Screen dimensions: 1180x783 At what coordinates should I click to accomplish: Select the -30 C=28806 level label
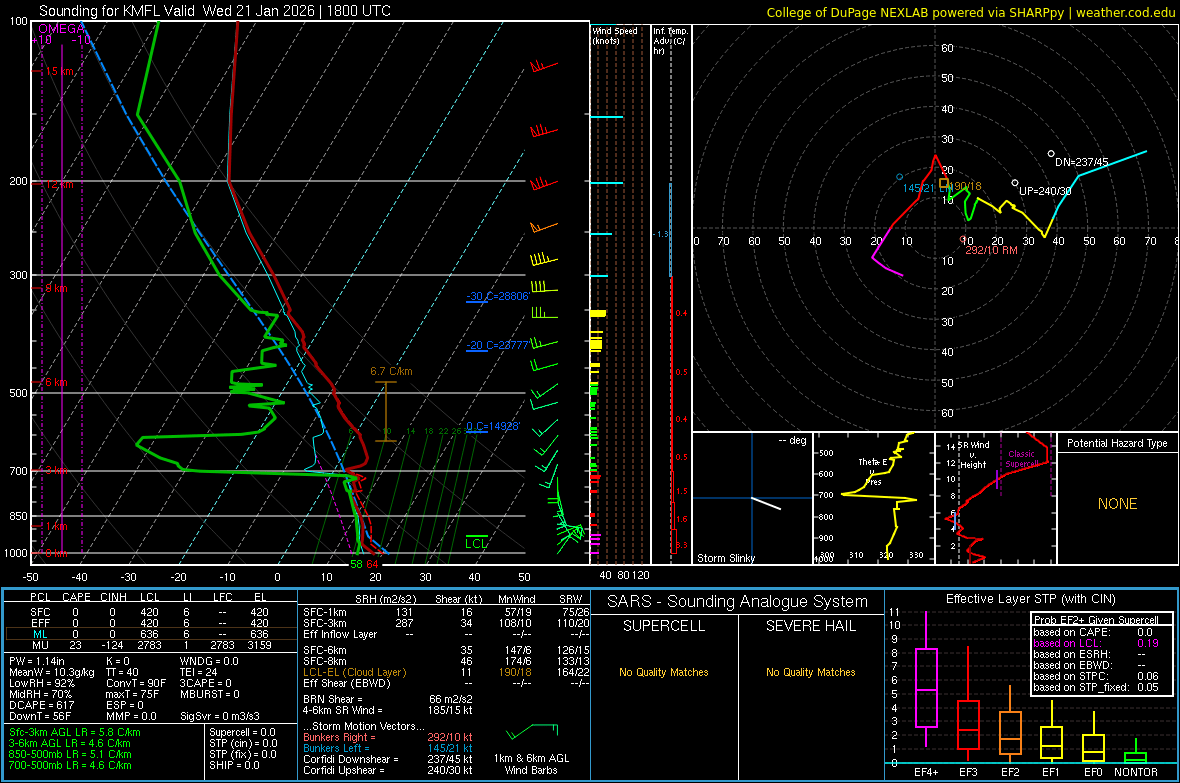pyautogui.click(x=497, y=297)
